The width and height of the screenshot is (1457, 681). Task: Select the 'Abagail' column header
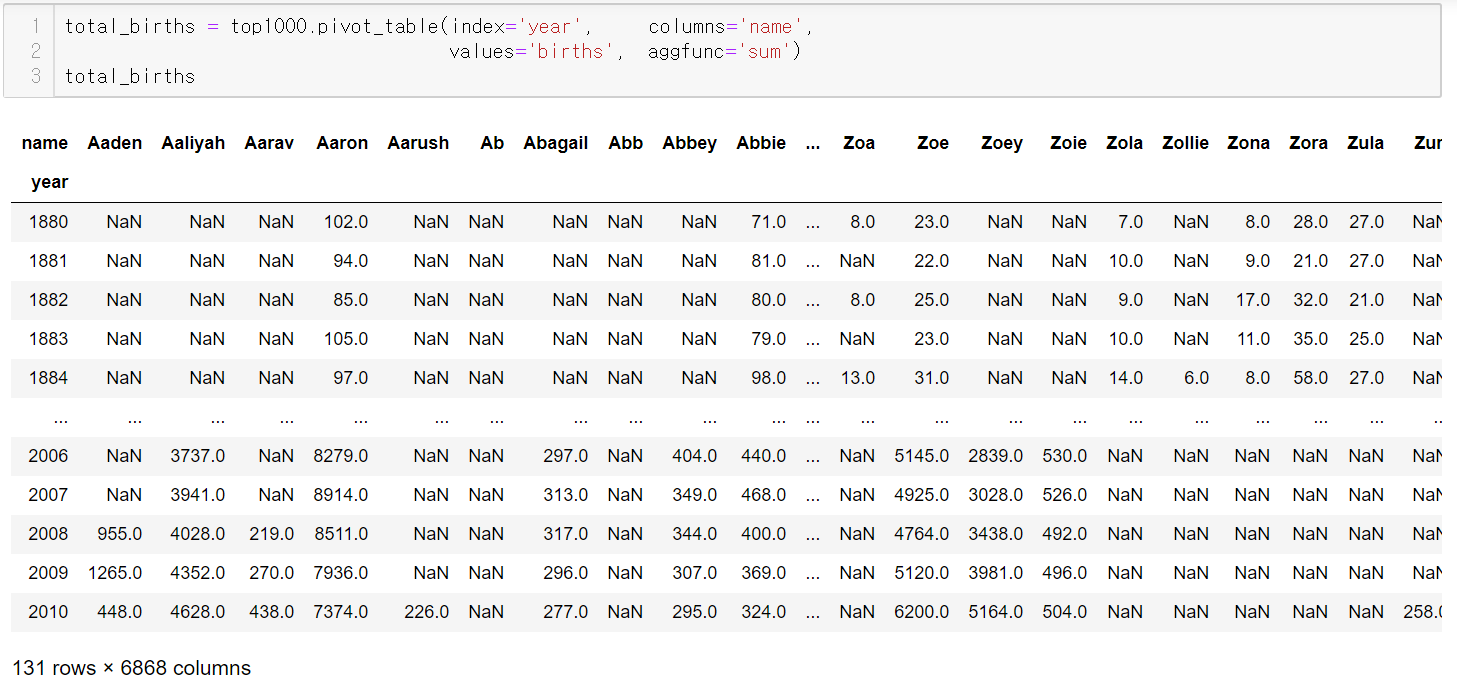555,143
